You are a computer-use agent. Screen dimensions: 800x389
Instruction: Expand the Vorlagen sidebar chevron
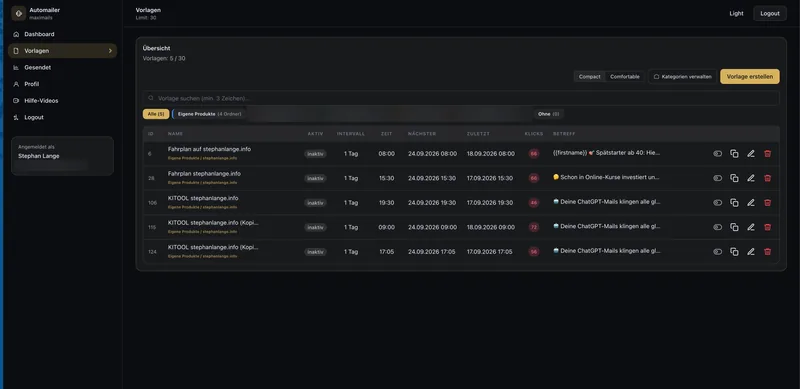click(110, 51)
